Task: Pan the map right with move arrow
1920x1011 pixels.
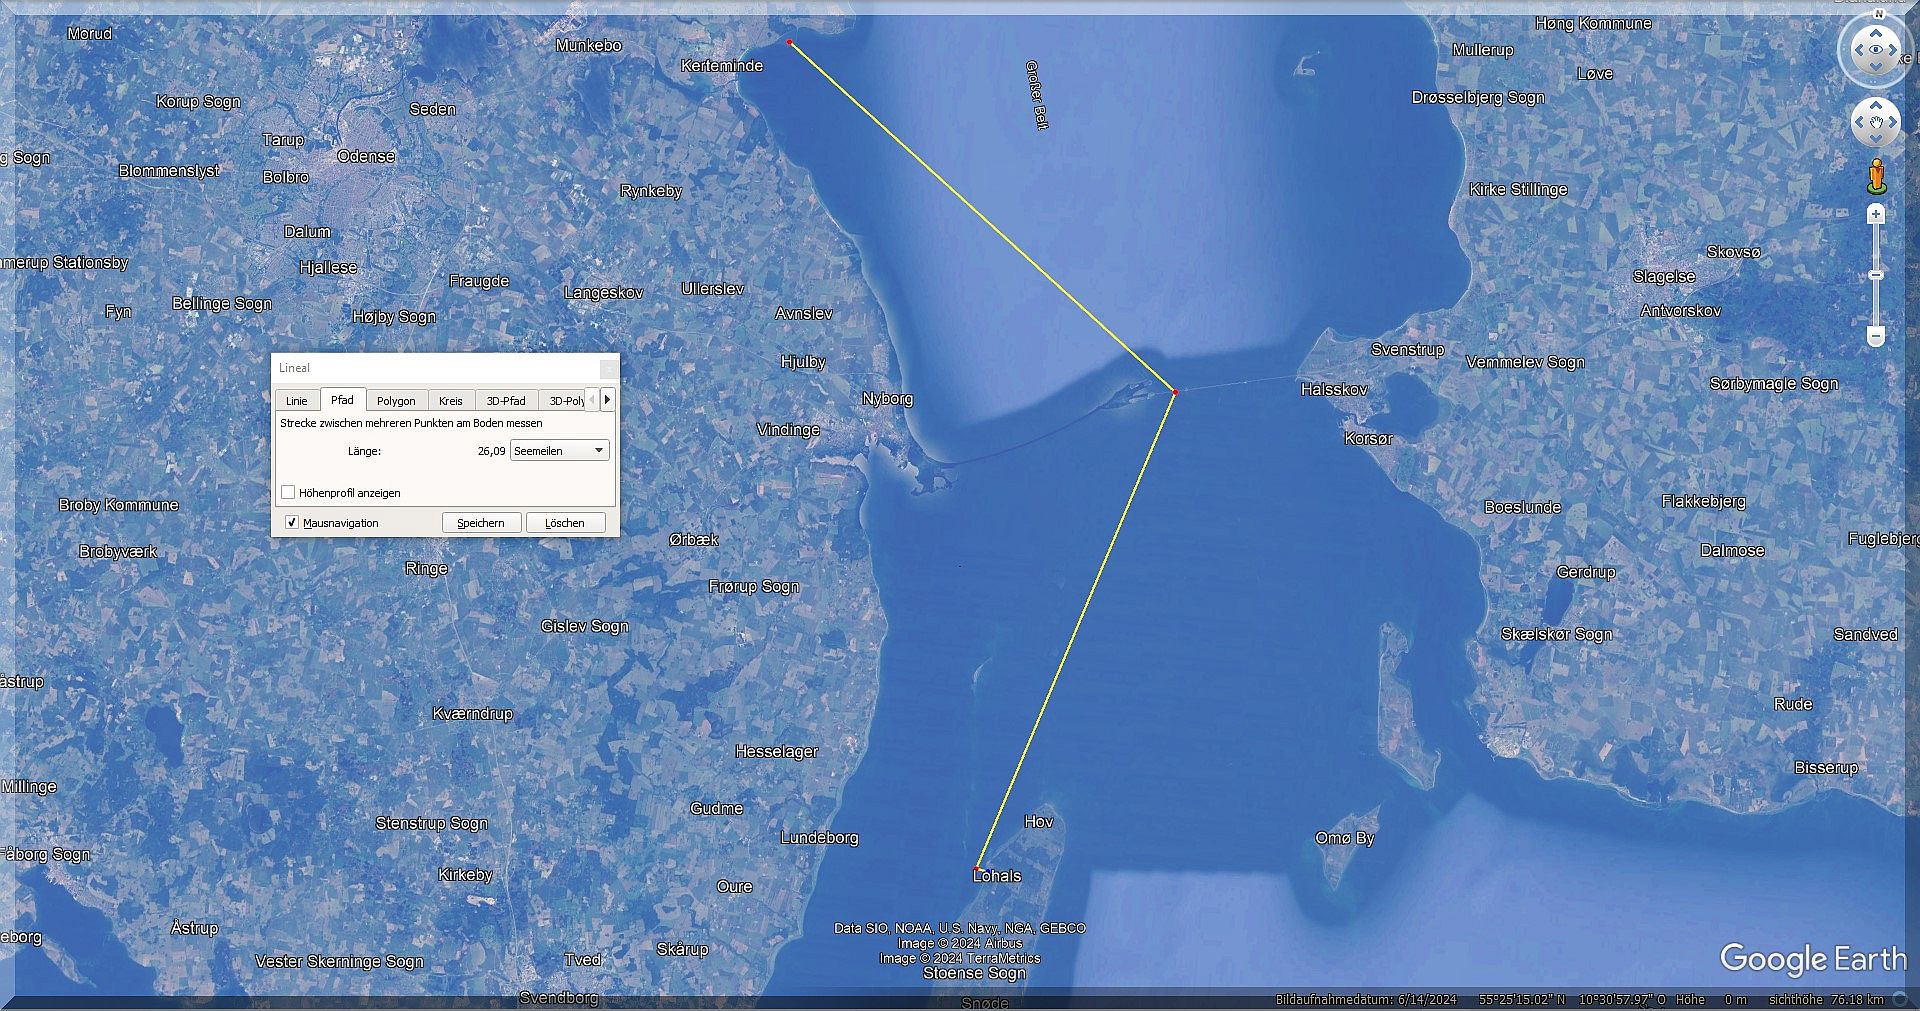Action: tap(1894, 123)
